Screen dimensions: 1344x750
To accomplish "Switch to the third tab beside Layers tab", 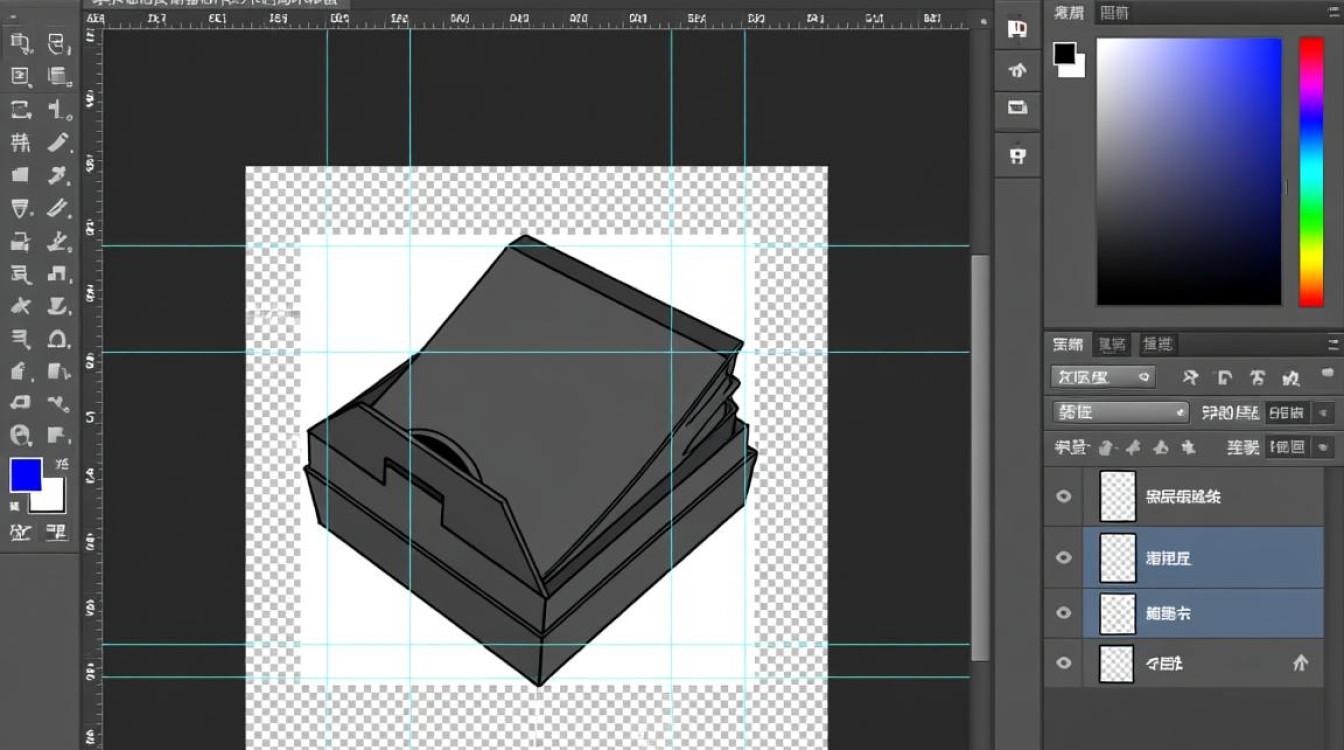I will tap(1158, 345).
